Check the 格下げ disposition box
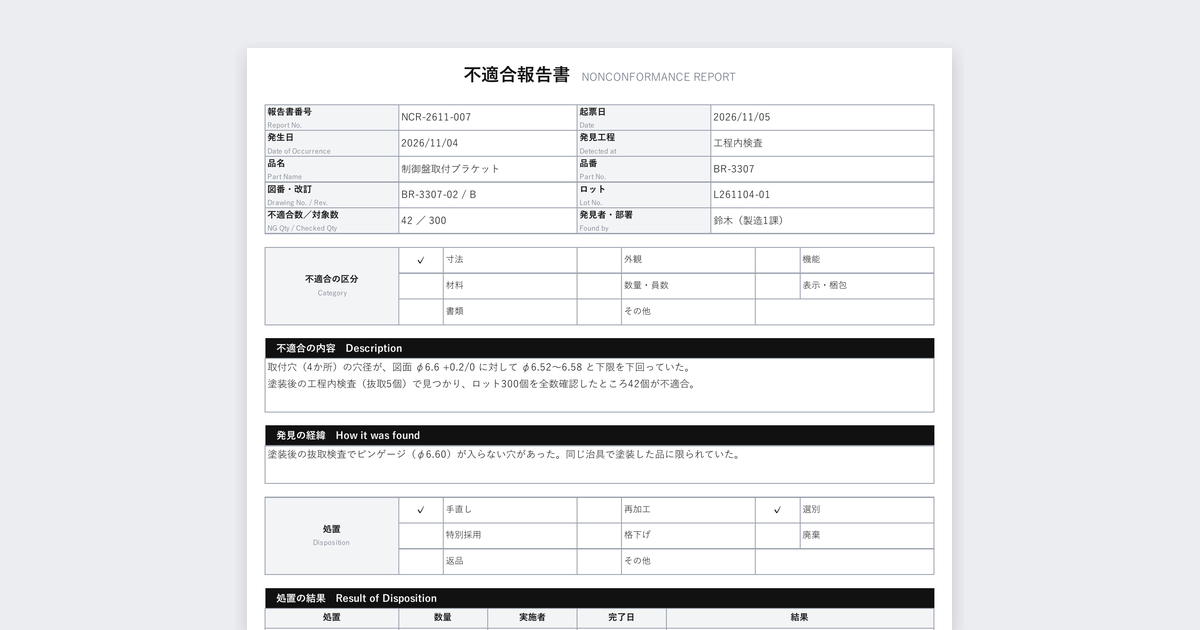Screen dimensions: 1200x630 (x=599, y=536)
